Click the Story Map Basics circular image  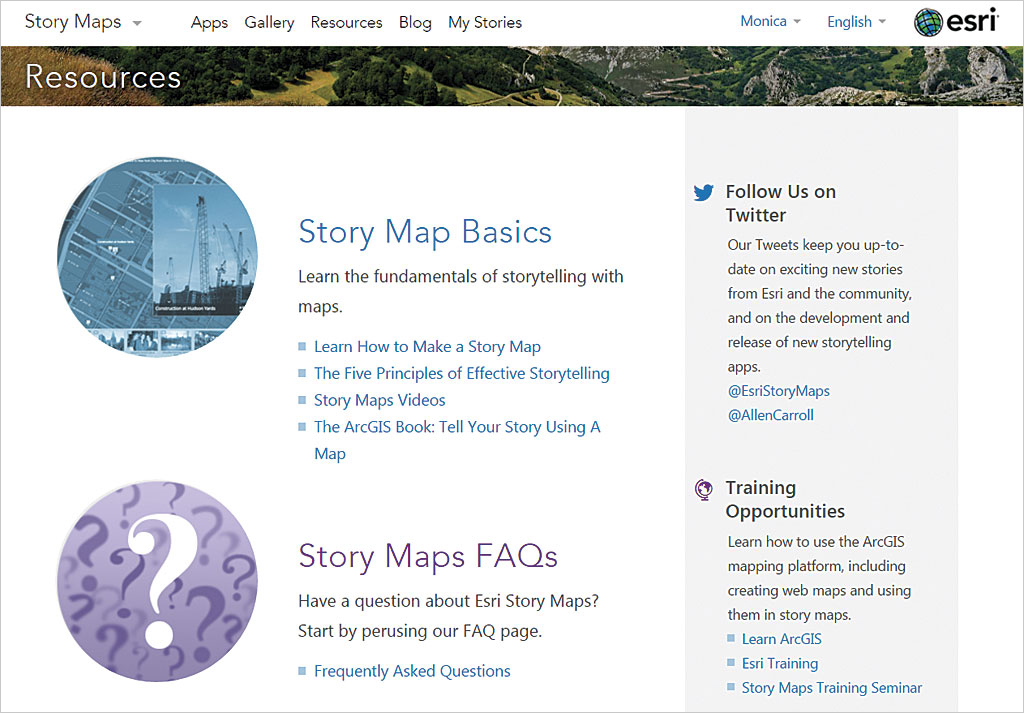coord(157,257)
